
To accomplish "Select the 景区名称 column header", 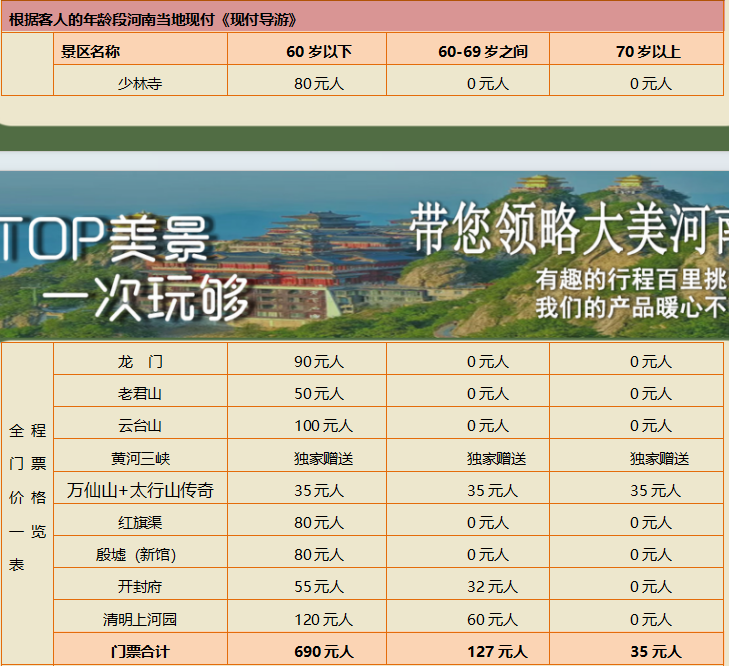I will click(x=91, y=51).
